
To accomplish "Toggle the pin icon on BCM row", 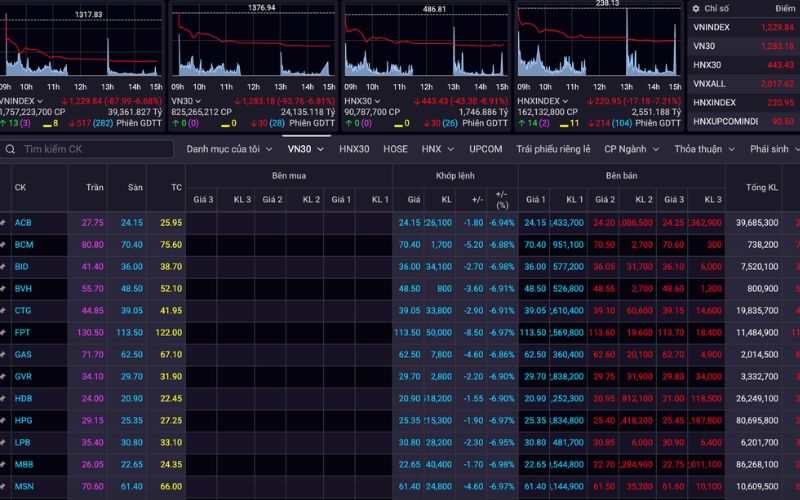I will click(x=3, y=244).
